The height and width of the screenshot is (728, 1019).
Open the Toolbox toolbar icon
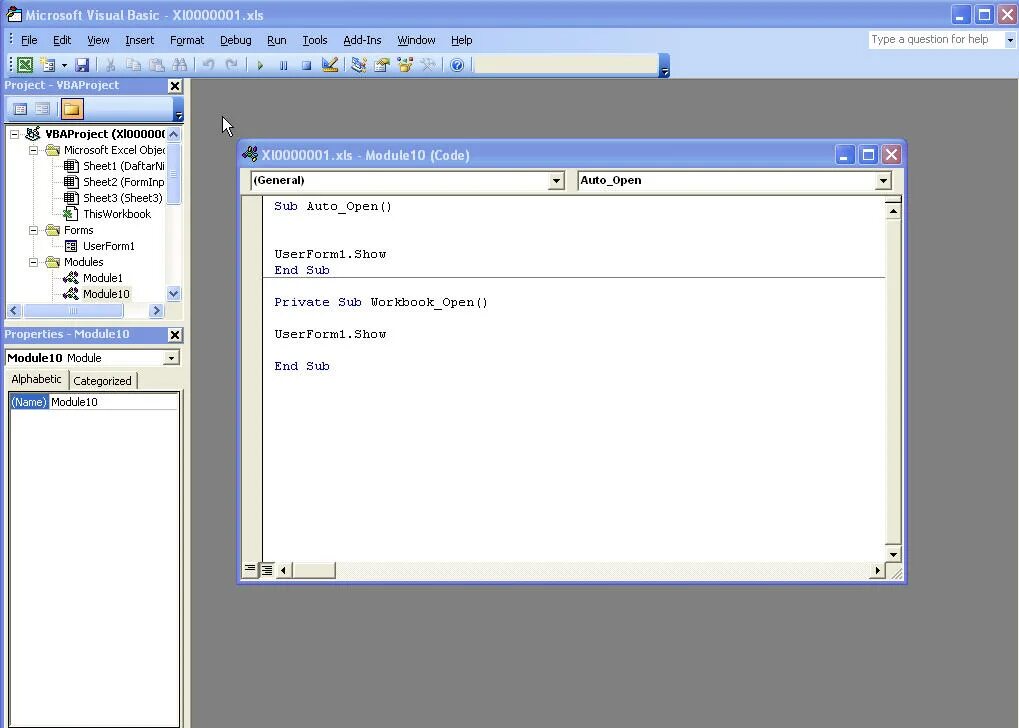pos(428,64)
